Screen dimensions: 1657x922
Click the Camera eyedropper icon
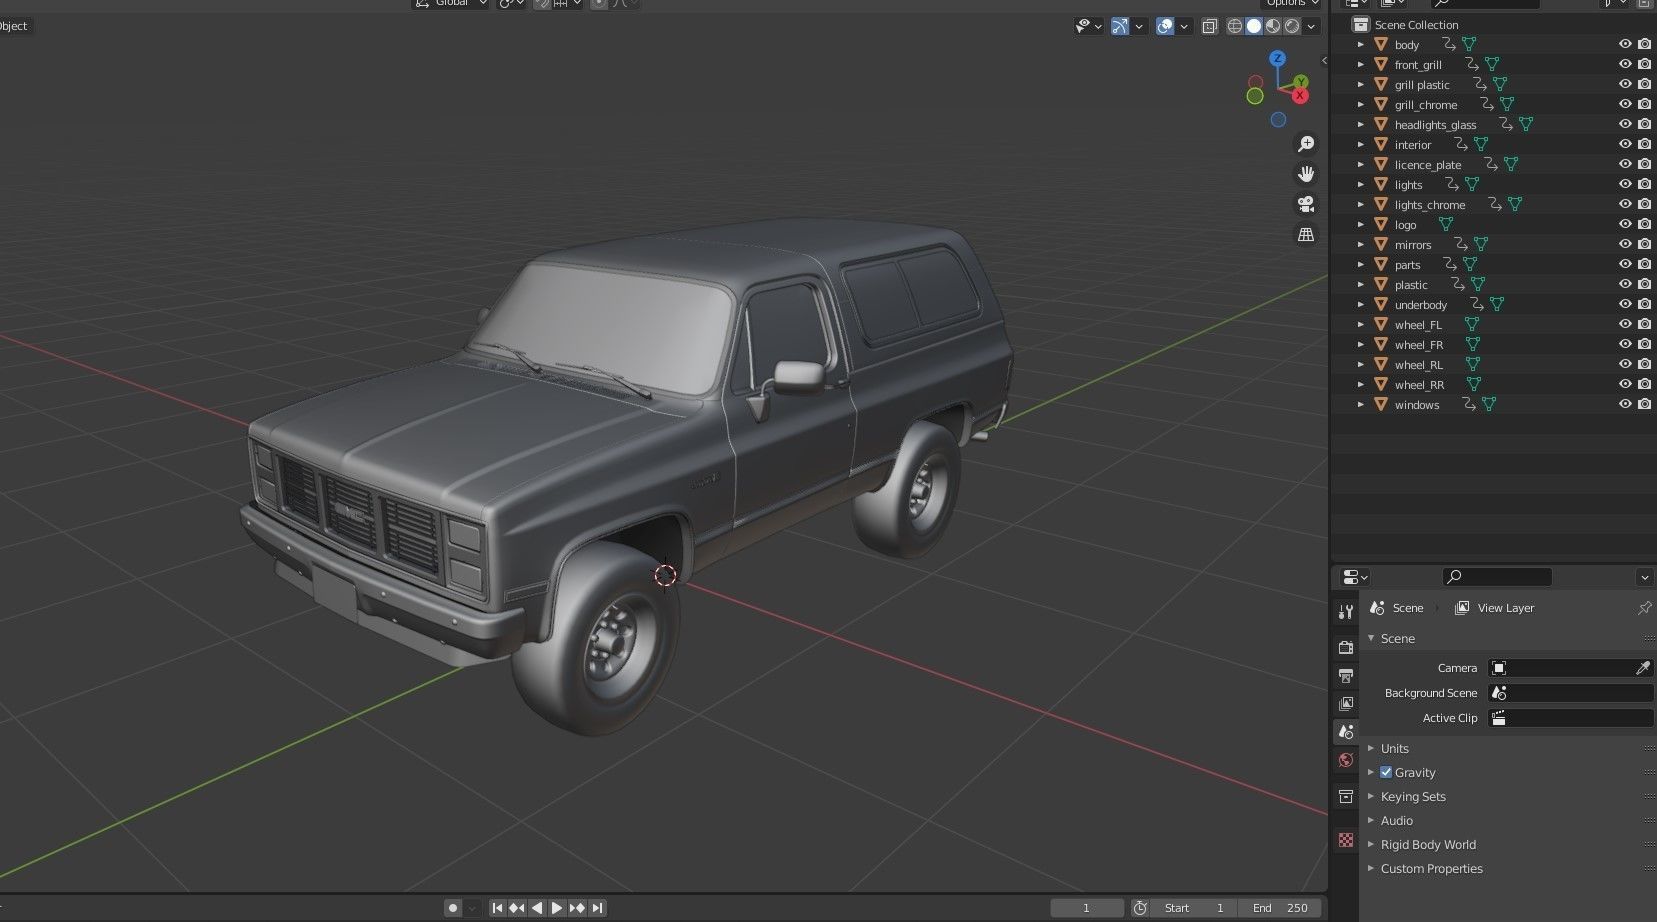(1642, 668)
